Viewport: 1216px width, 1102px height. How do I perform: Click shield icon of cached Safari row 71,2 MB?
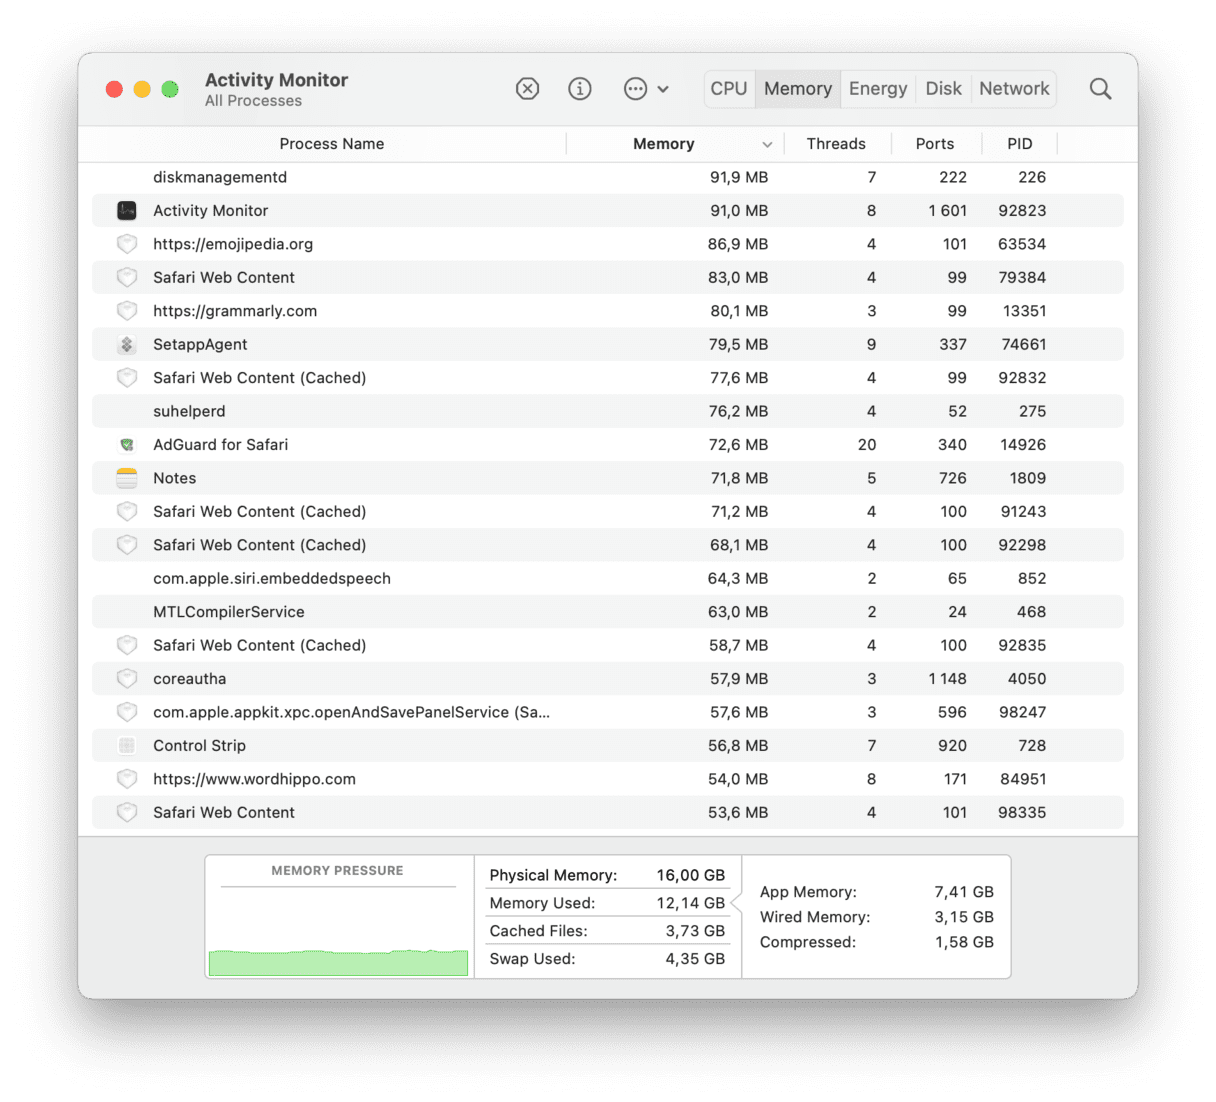127,512
